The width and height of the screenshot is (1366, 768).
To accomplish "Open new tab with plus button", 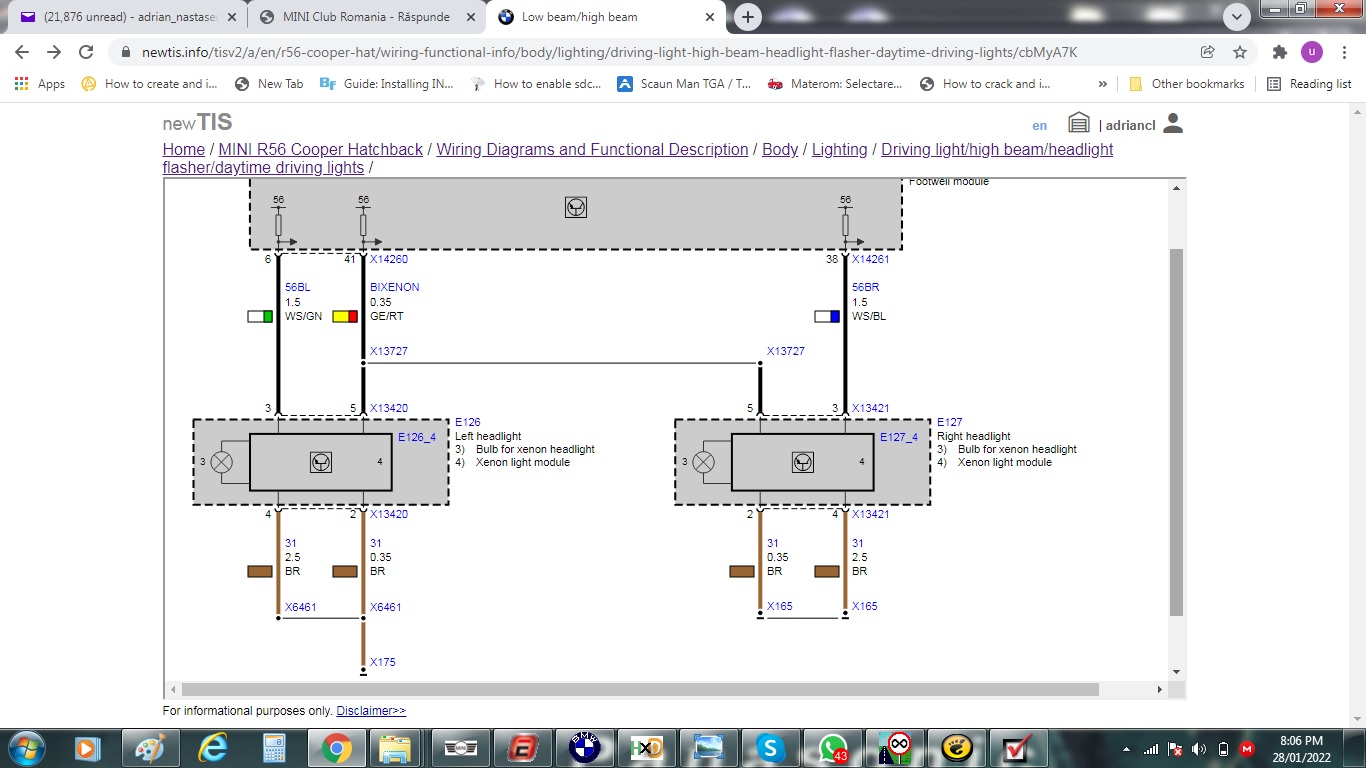I will [x=748, y=17].
